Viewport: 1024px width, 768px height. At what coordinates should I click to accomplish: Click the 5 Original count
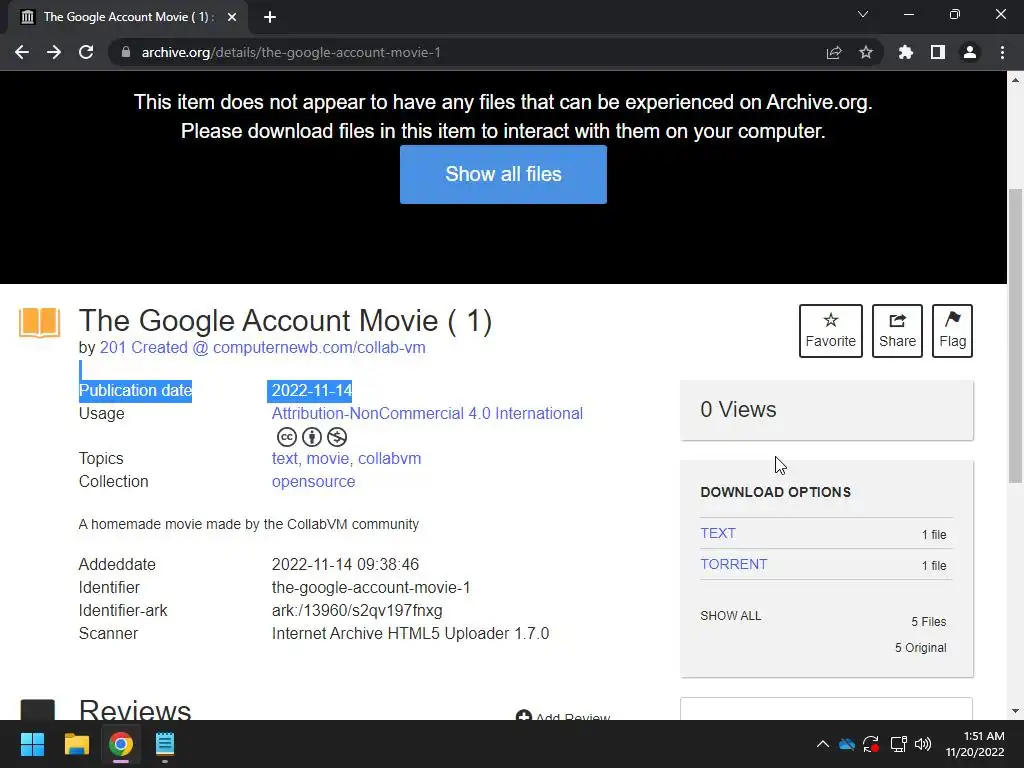click(921, 648)
